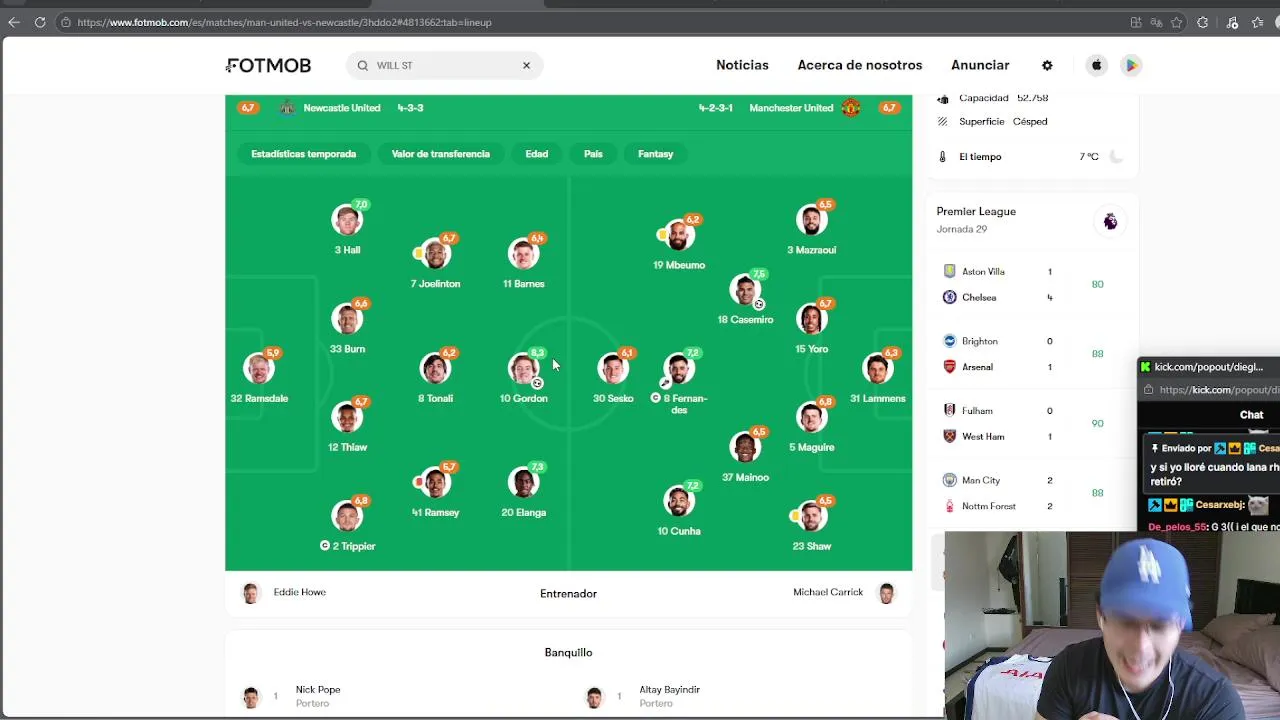Open Aston Villa vs Chelsea match
This screenshot has width=1280, height=720.
(x=1032, y=284)
